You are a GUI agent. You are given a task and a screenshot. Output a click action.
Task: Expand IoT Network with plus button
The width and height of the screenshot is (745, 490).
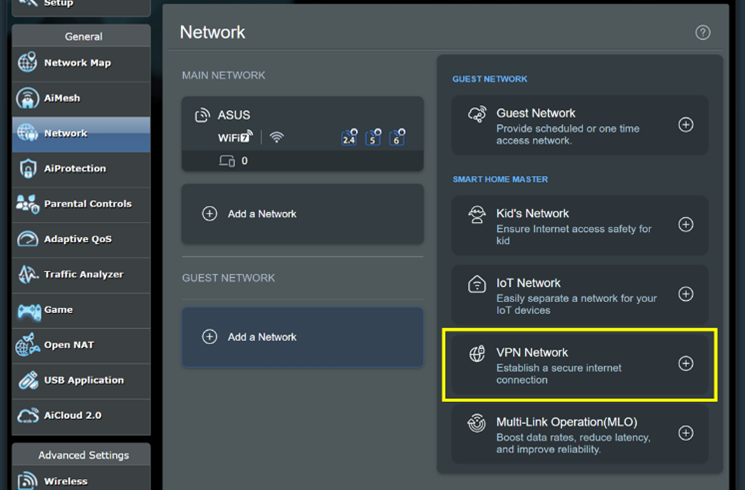click(x=686, y=294)
